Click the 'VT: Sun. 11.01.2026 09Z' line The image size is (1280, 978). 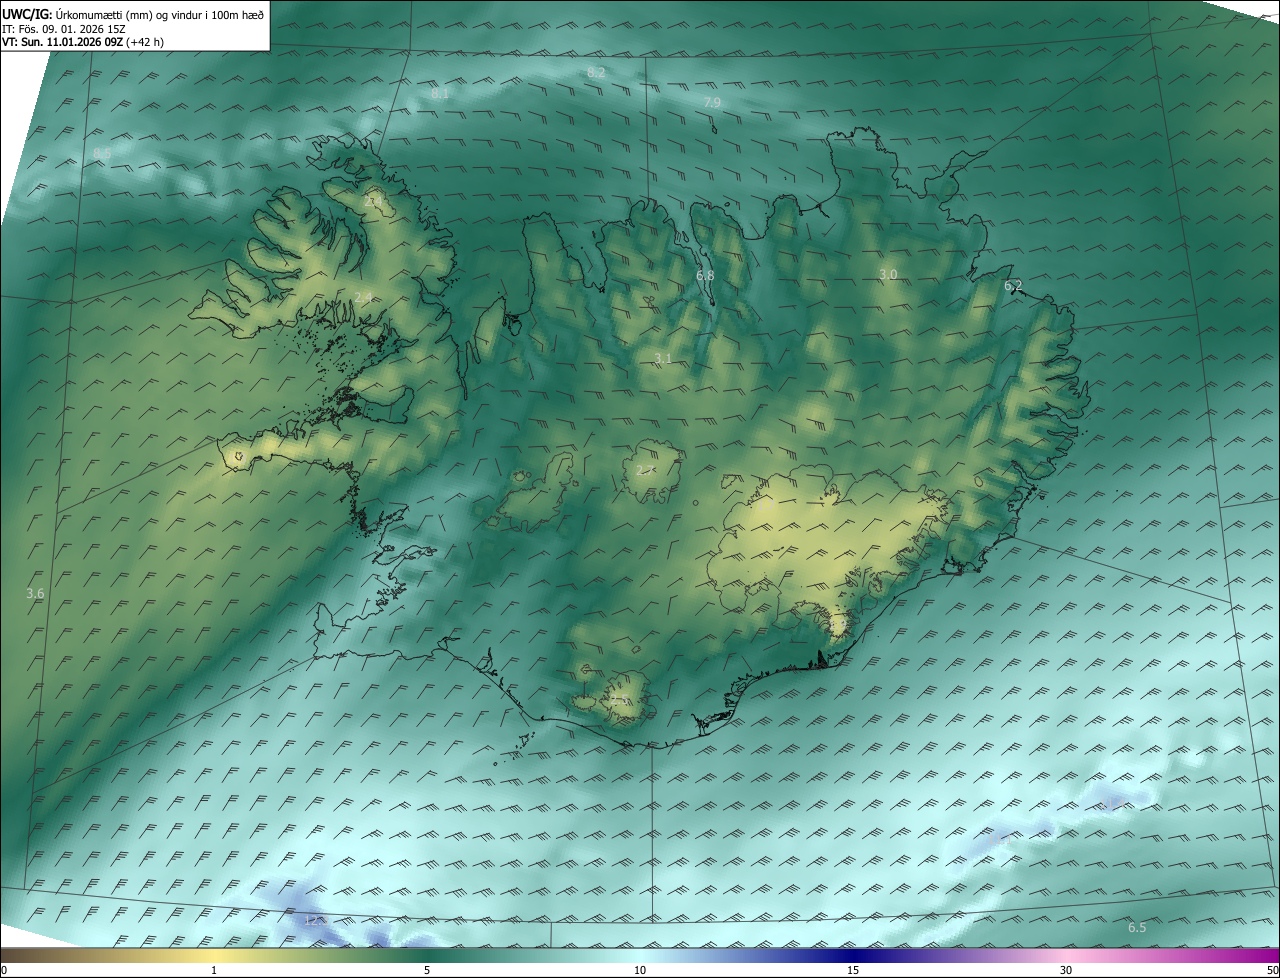(83, 42)
